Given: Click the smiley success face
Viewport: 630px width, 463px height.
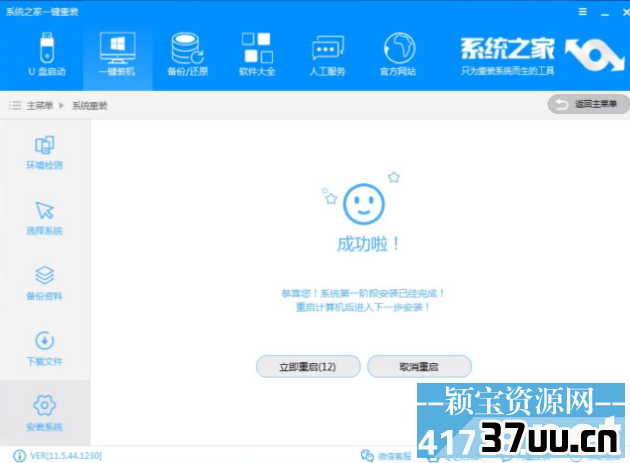Looking at the screenshot, I should 364,204.
